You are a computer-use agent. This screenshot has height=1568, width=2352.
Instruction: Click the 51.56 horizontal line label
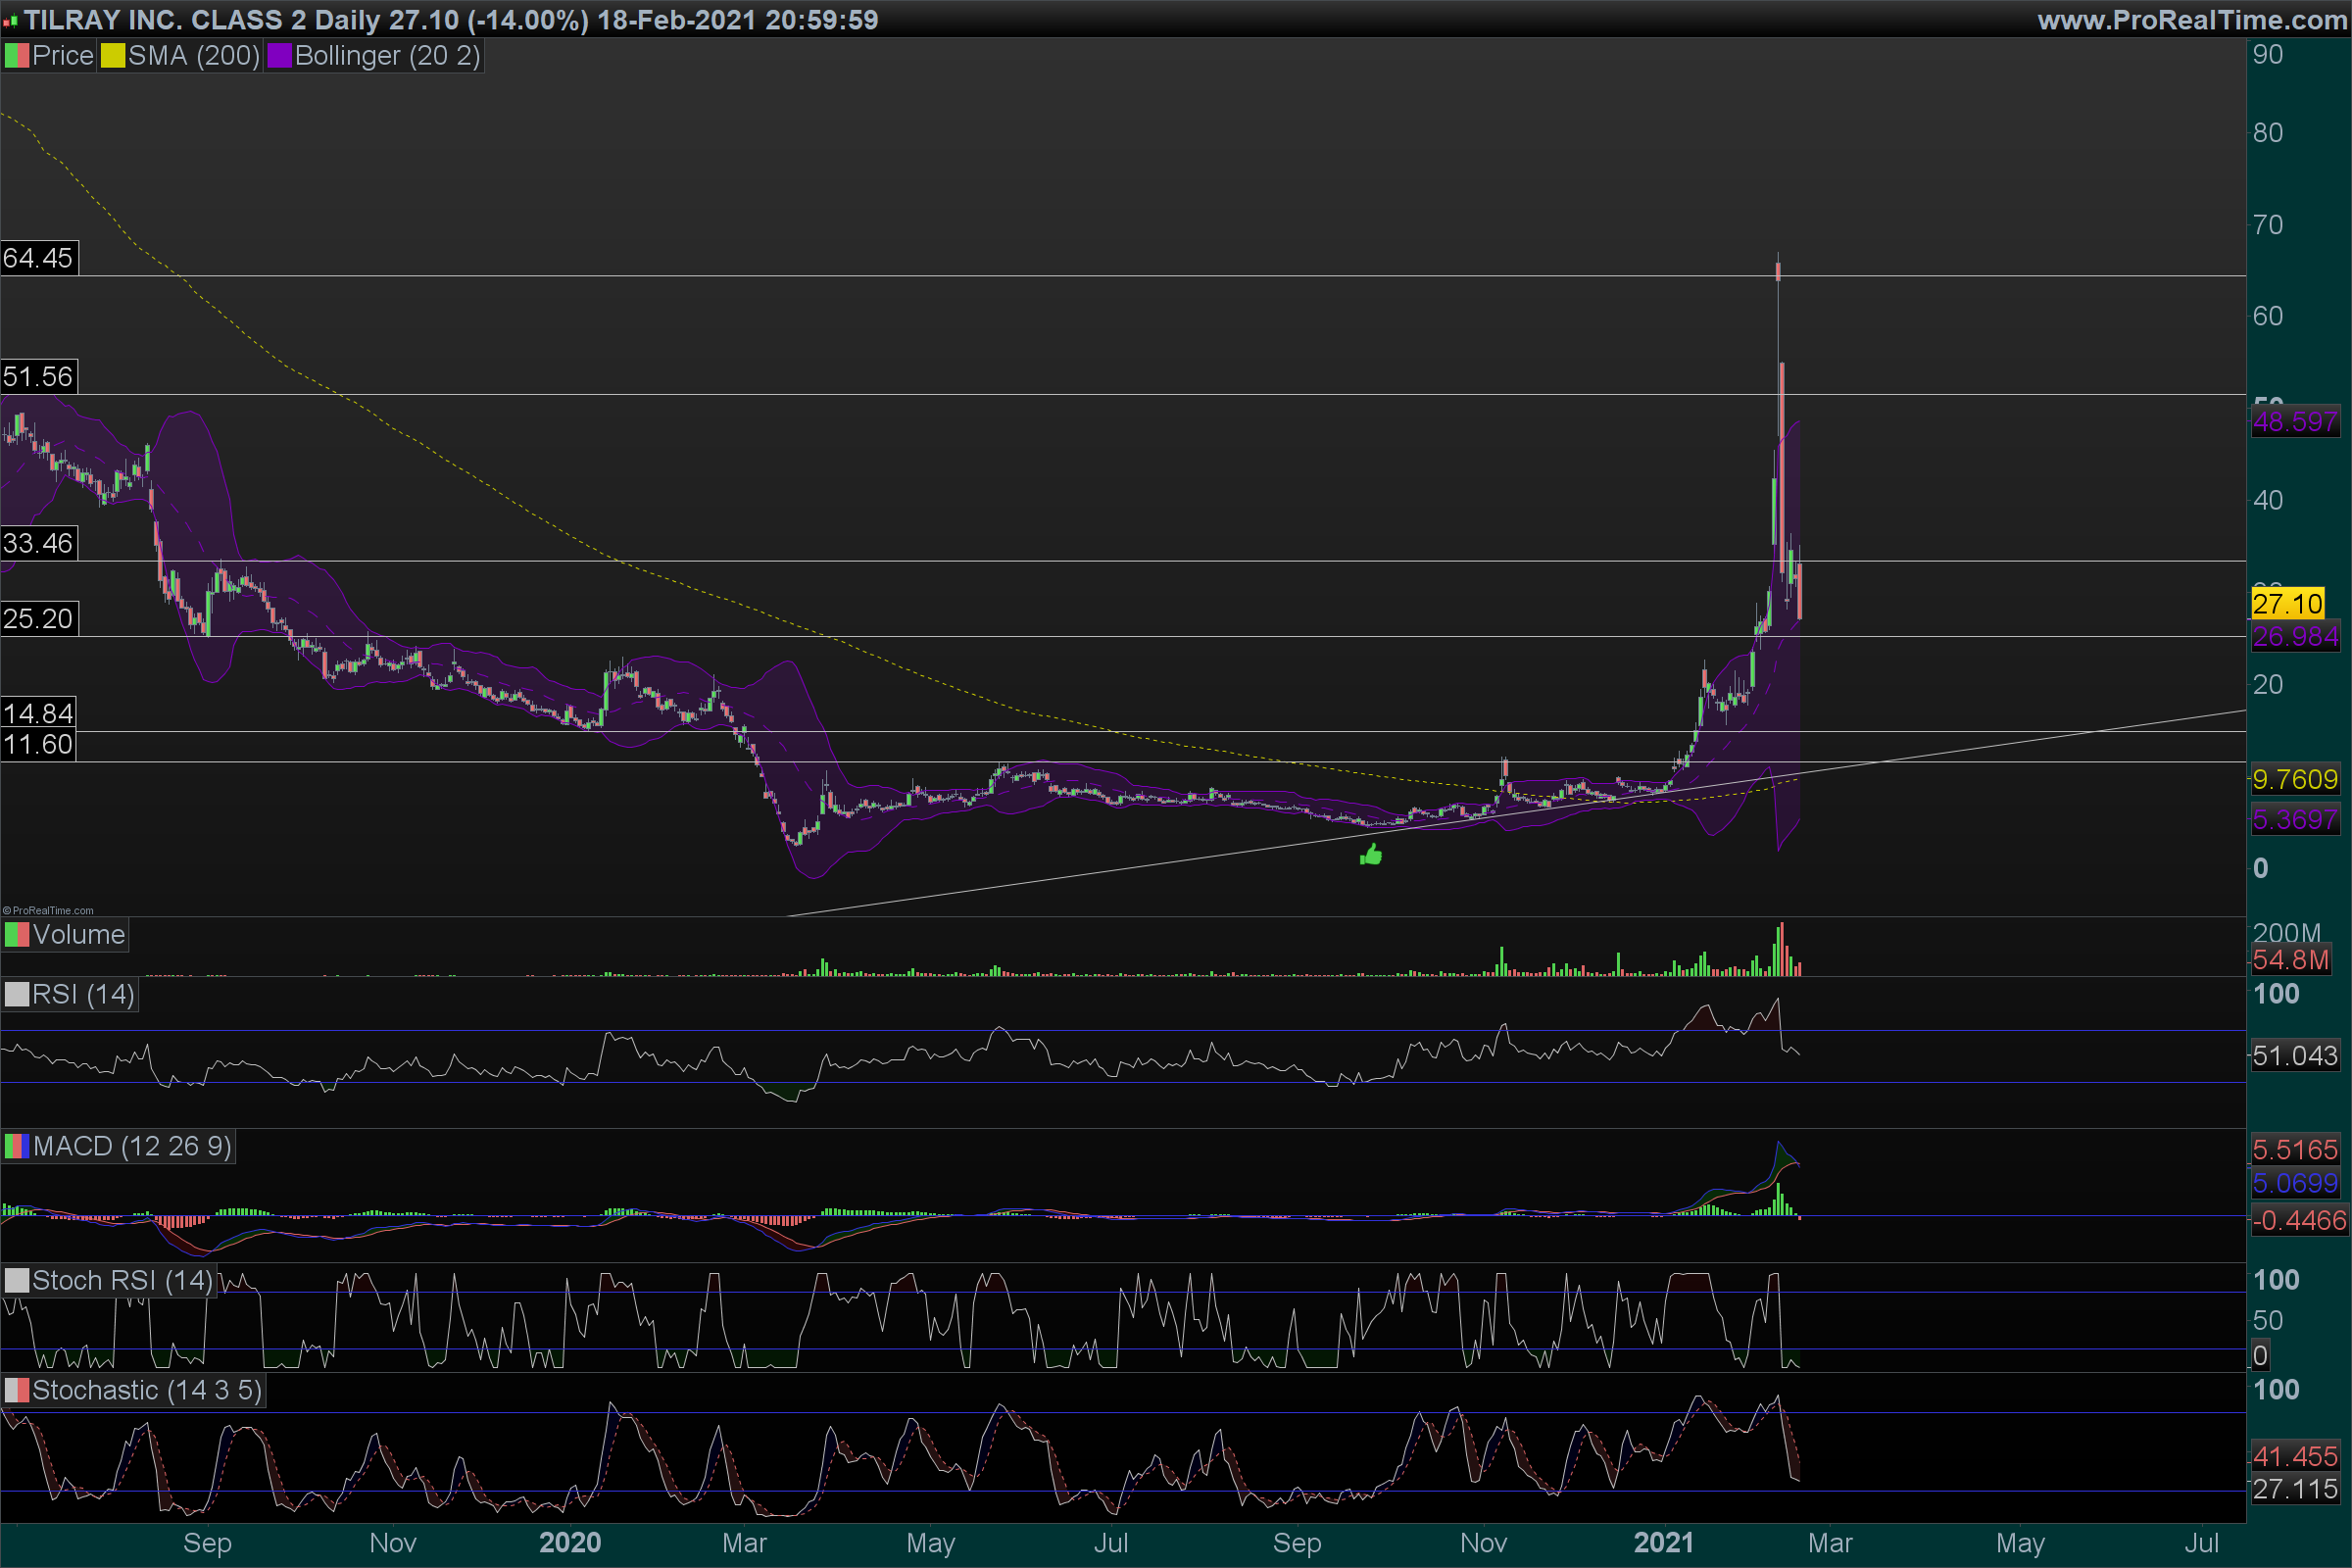point(38,377)
